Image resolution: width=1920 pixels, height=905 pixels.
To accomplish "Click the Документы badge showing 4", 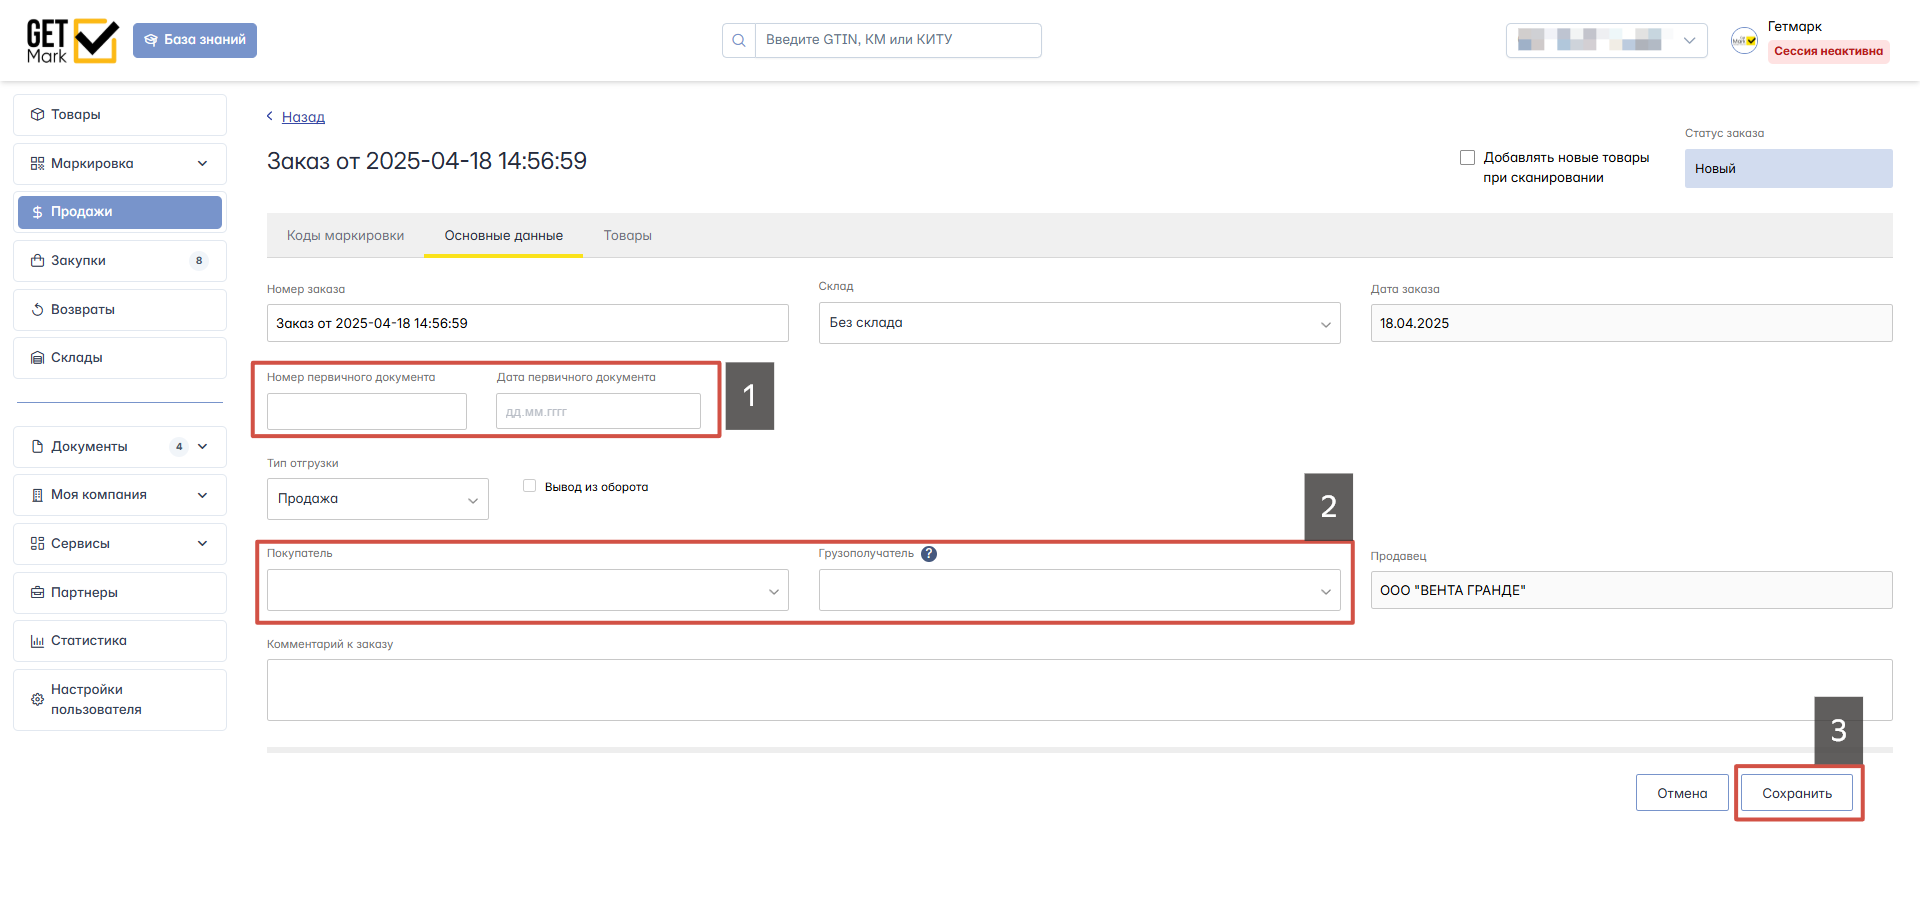I will pos(179,447).
